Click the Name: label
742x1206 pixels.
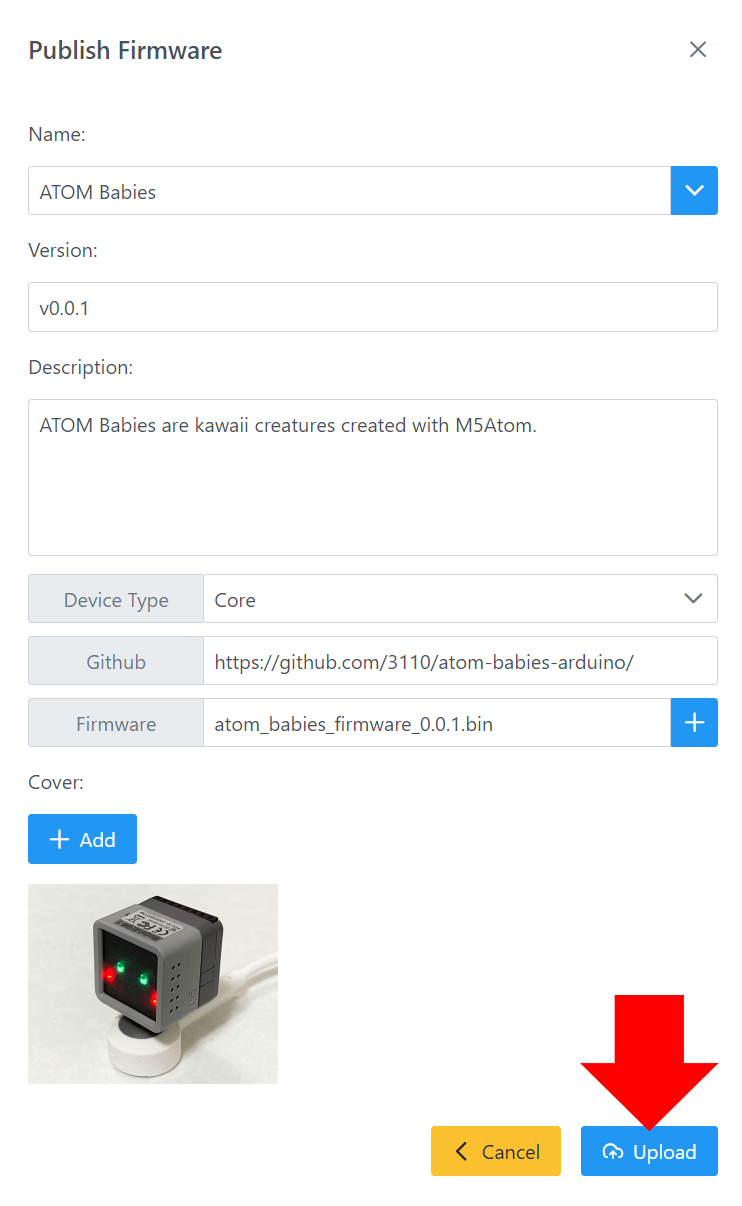point(57,134)
